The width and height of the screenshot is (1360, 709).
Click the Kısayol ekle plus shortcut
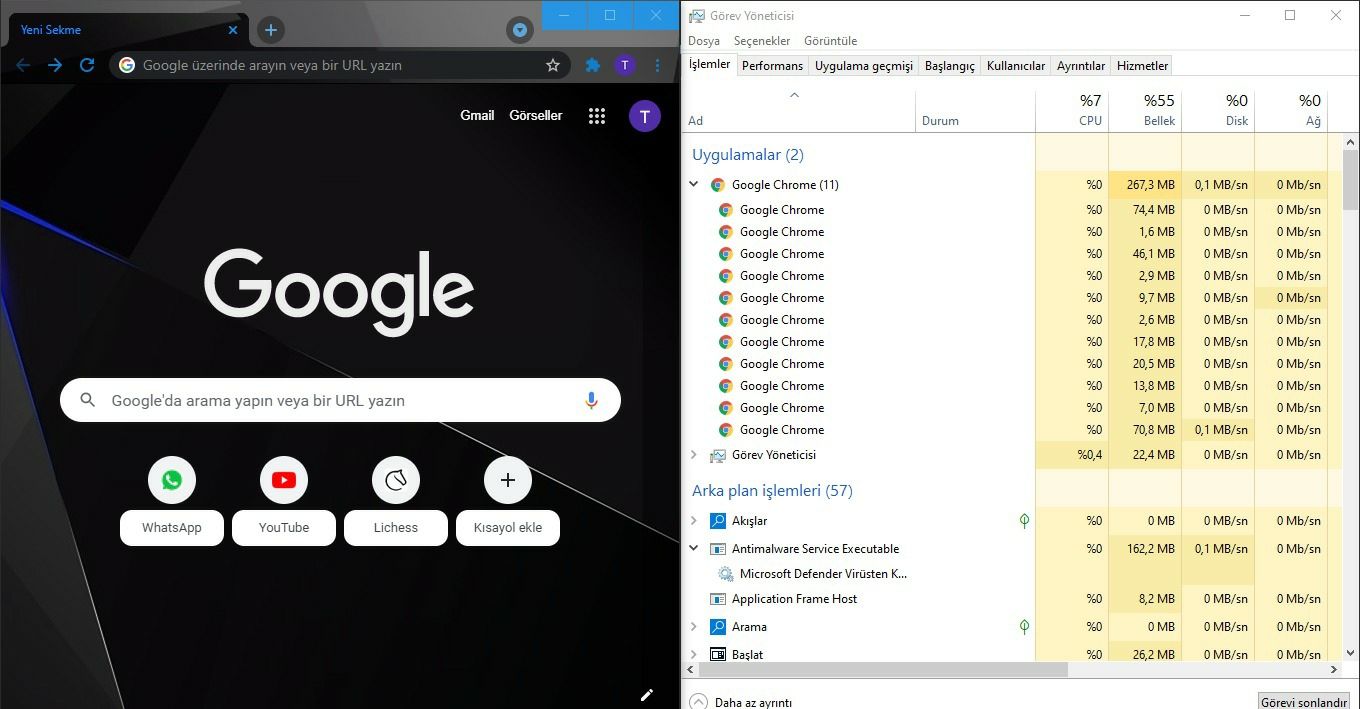pos(508,480)
